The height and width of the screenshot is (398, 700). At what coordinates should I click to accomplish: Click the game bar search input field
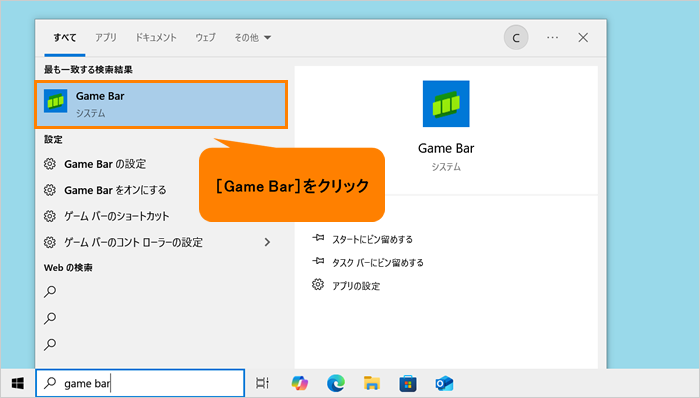140,383
